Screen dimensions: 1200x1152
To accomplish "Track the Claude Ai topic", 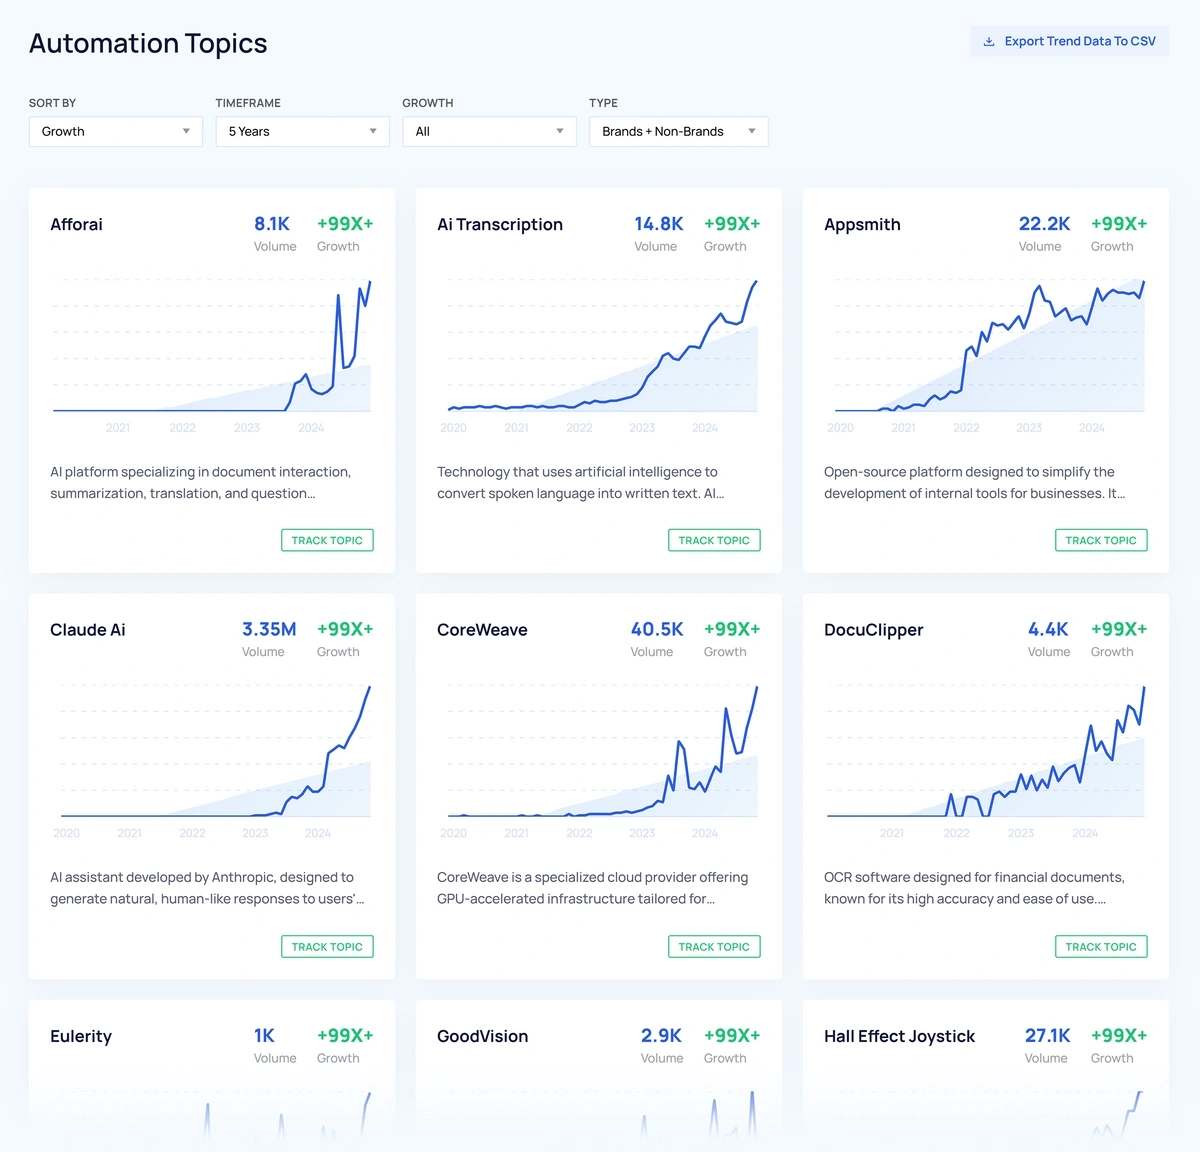I will point(327,946).
